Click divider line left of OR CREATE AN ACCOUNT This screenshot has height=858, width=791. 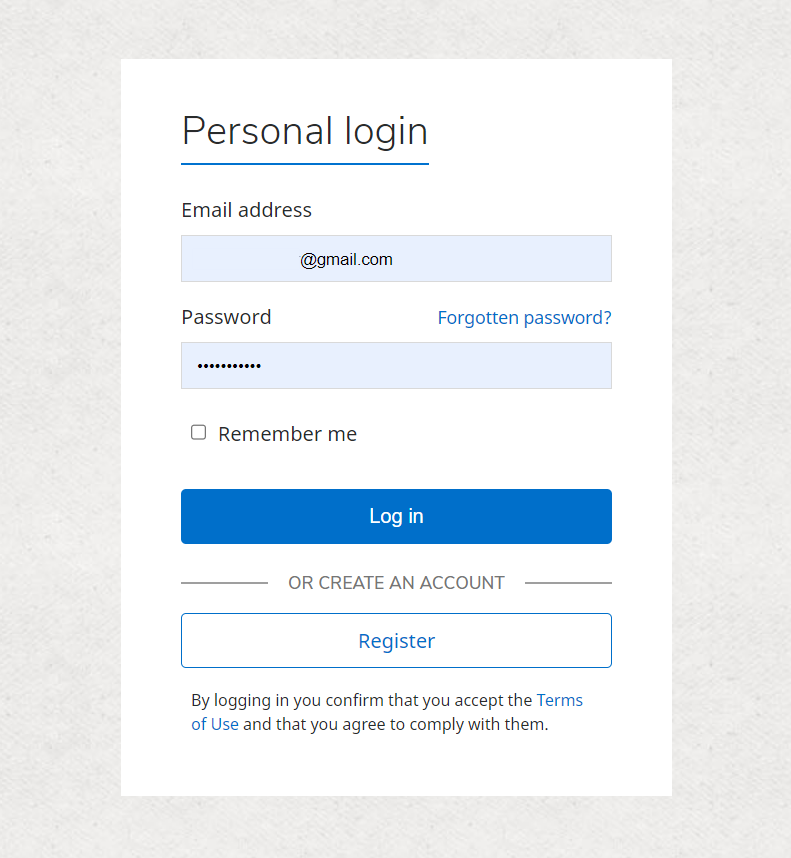(x=225, y=583)
